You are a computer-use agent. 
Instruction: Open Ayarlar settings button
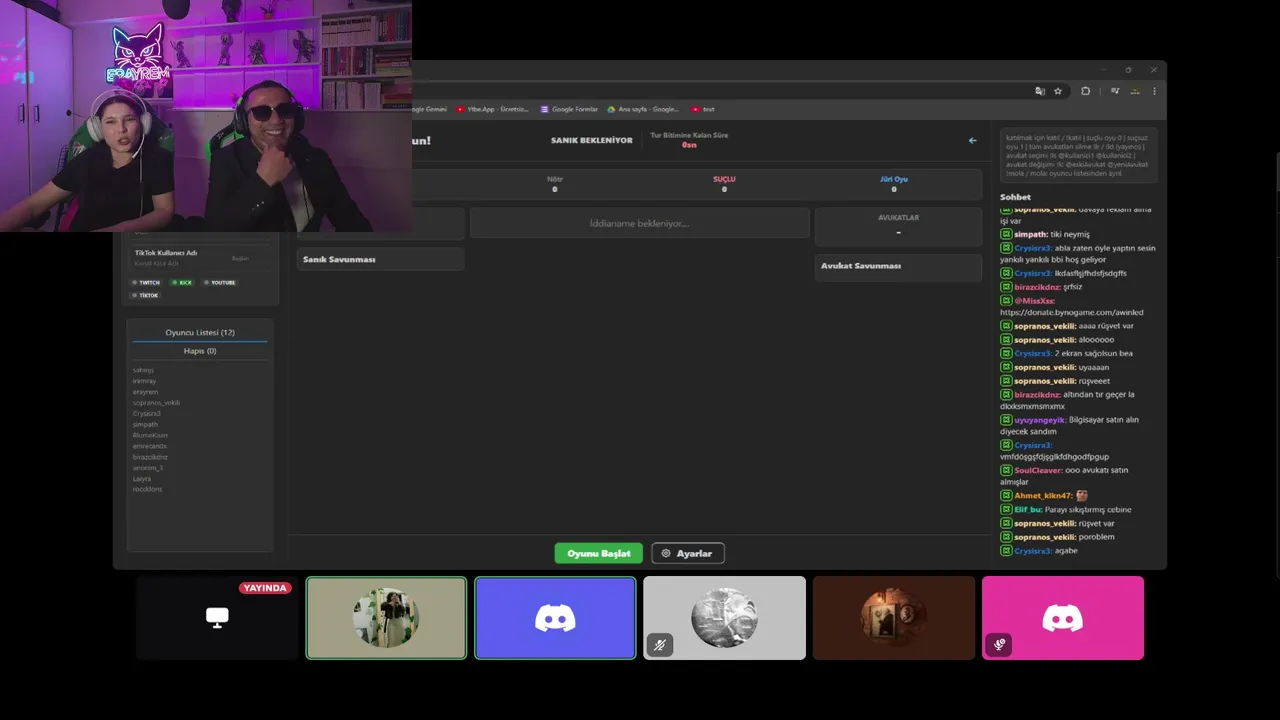[x=687, y=553]
